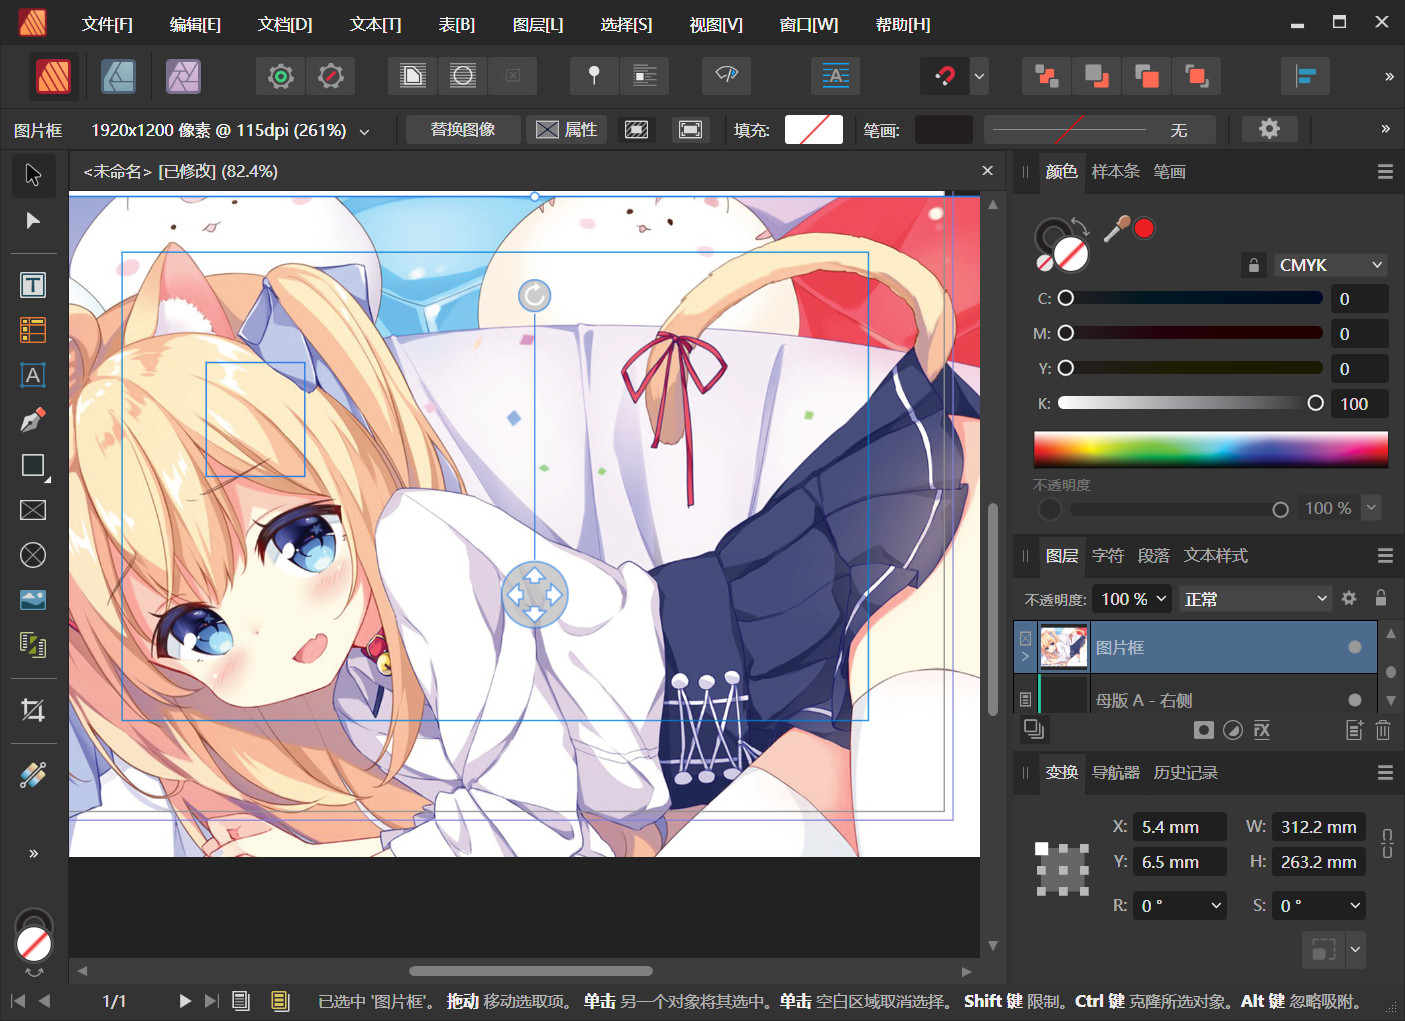Swap fill and stroke arrows in Colour panel

(x=1080, y=226)
